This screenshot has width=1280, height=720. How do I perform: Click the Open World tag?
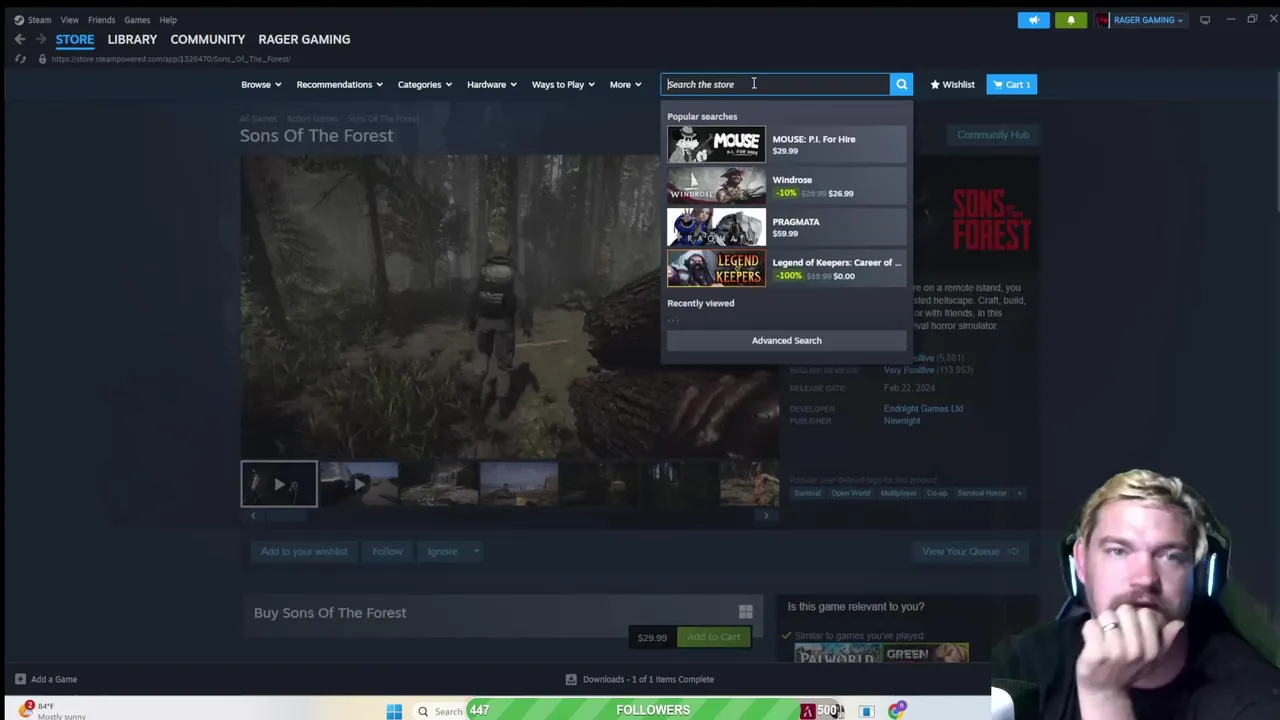[851, 493]
